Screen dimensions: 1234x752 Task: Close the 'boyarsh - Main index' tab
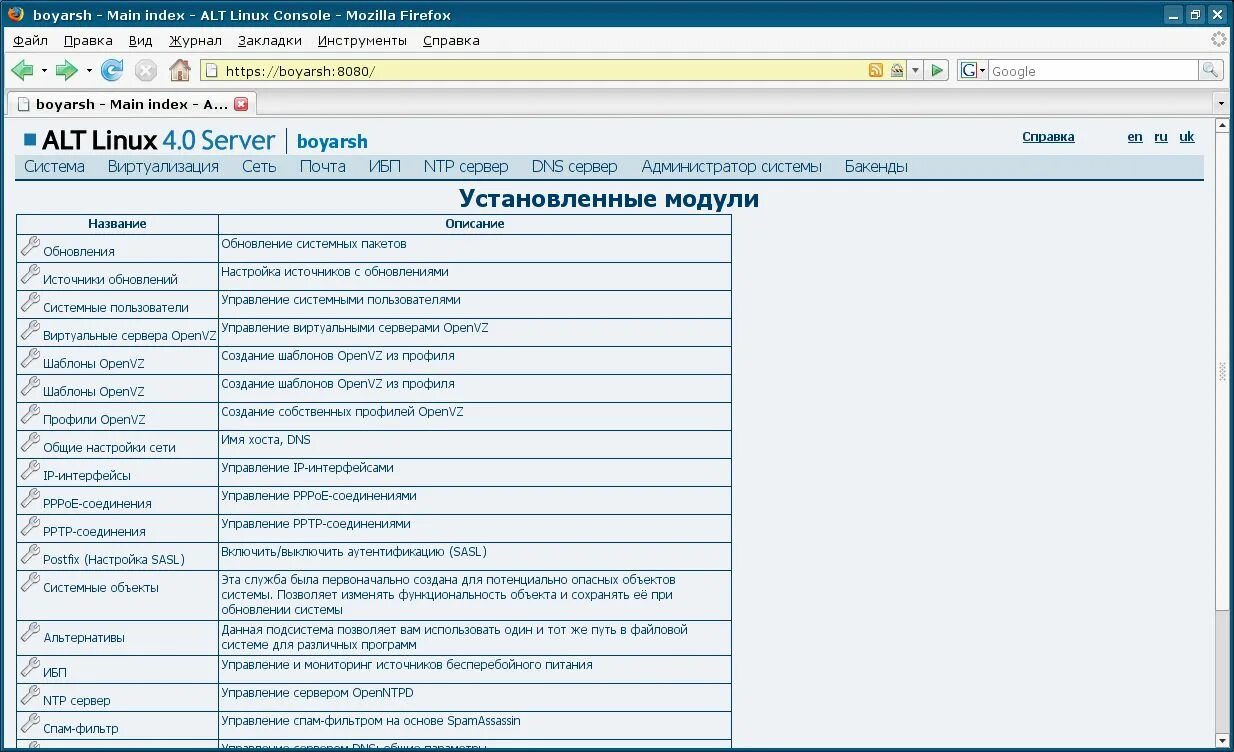coord(241,104)
